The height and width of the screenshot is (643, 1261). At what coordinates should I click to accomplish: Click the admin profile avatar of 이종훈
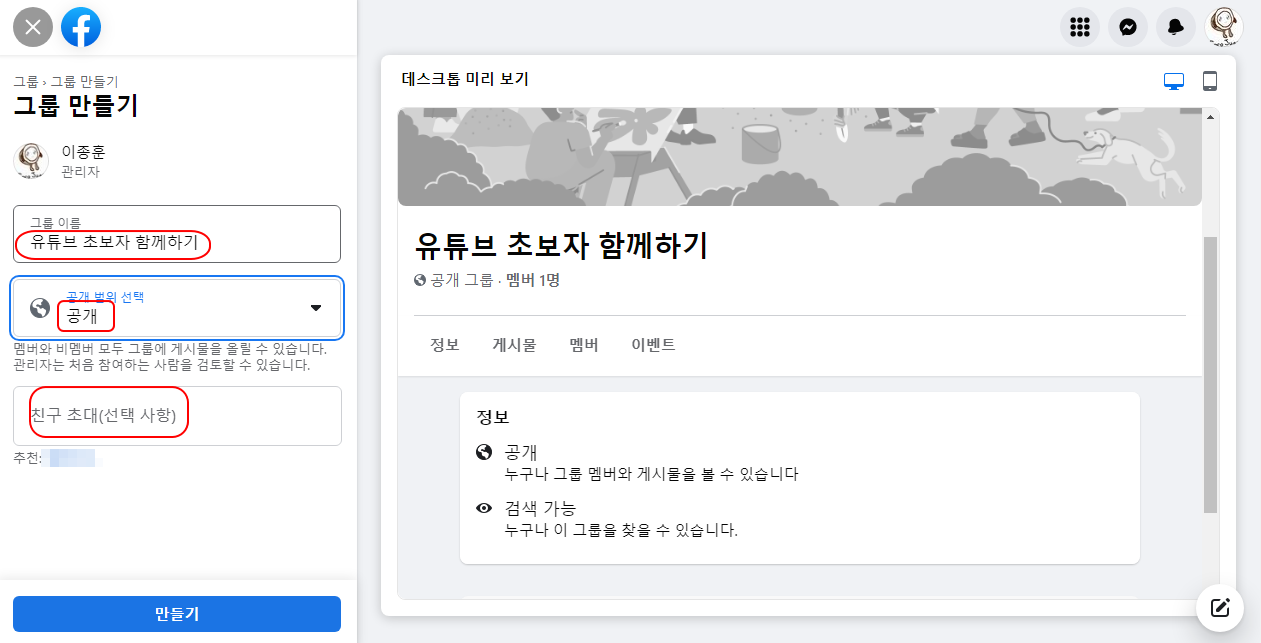click(x=31, y=161)
